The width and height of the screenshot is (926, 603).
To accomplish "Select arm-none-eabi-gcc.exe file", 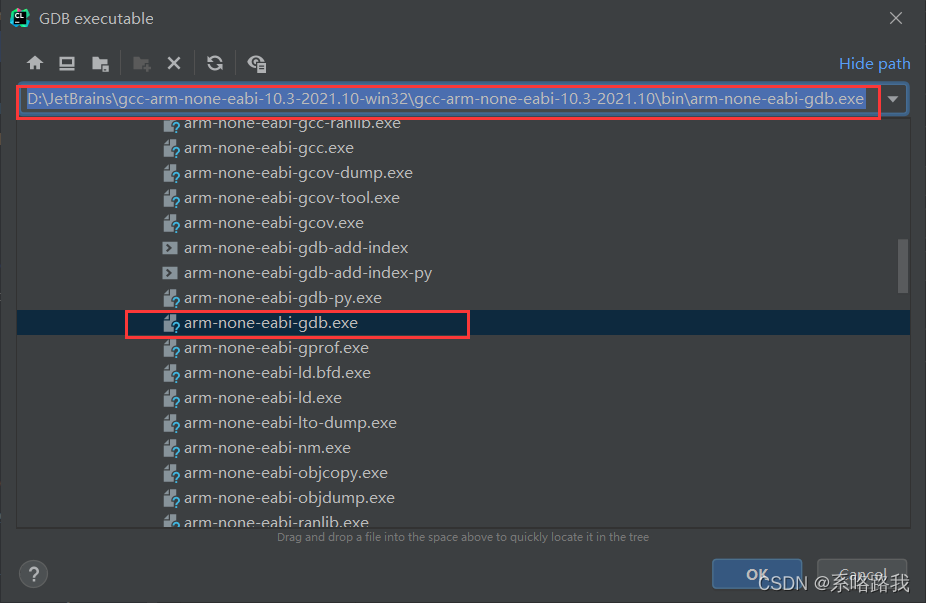I will click(x=269, y=148).
